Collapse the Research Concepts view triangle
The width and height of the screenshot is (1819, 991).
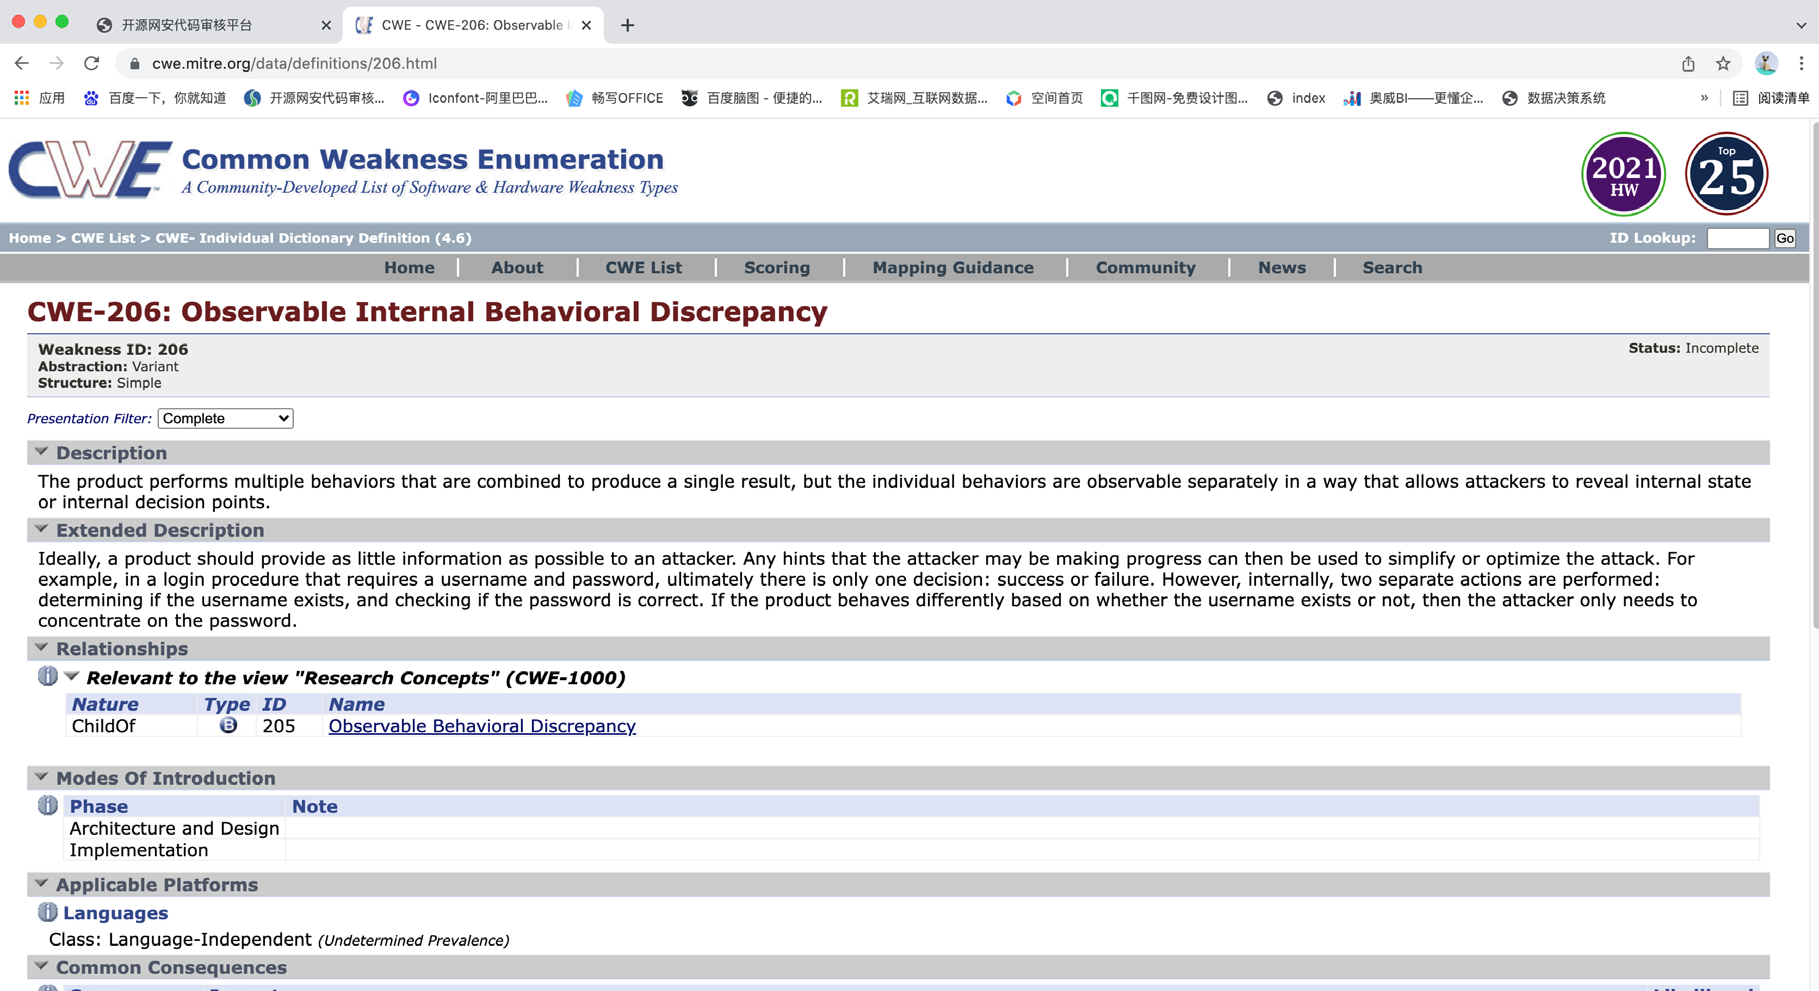pyautogui.click(x=72, y=677)
